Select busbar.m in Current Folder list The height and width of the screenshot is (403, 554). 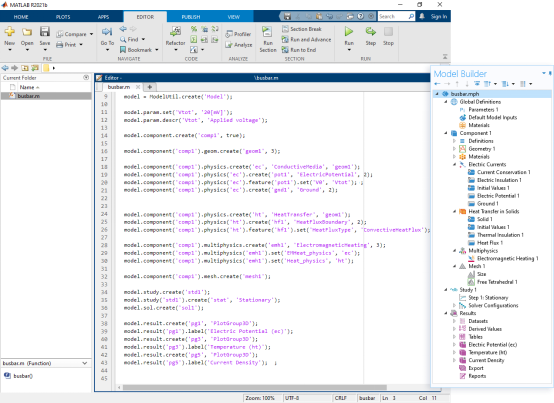46,96
